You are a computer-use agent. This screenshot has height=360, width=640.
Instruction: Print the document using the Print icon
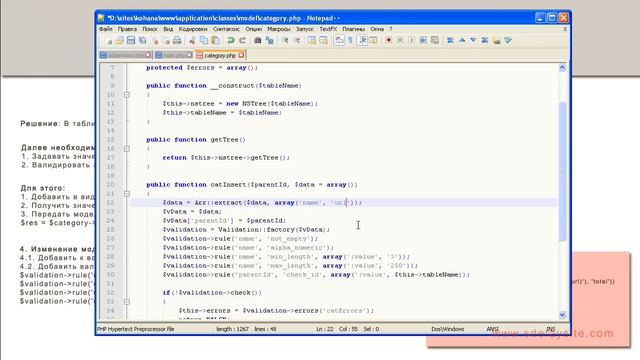pyautogui.click(x=177, y=40)
